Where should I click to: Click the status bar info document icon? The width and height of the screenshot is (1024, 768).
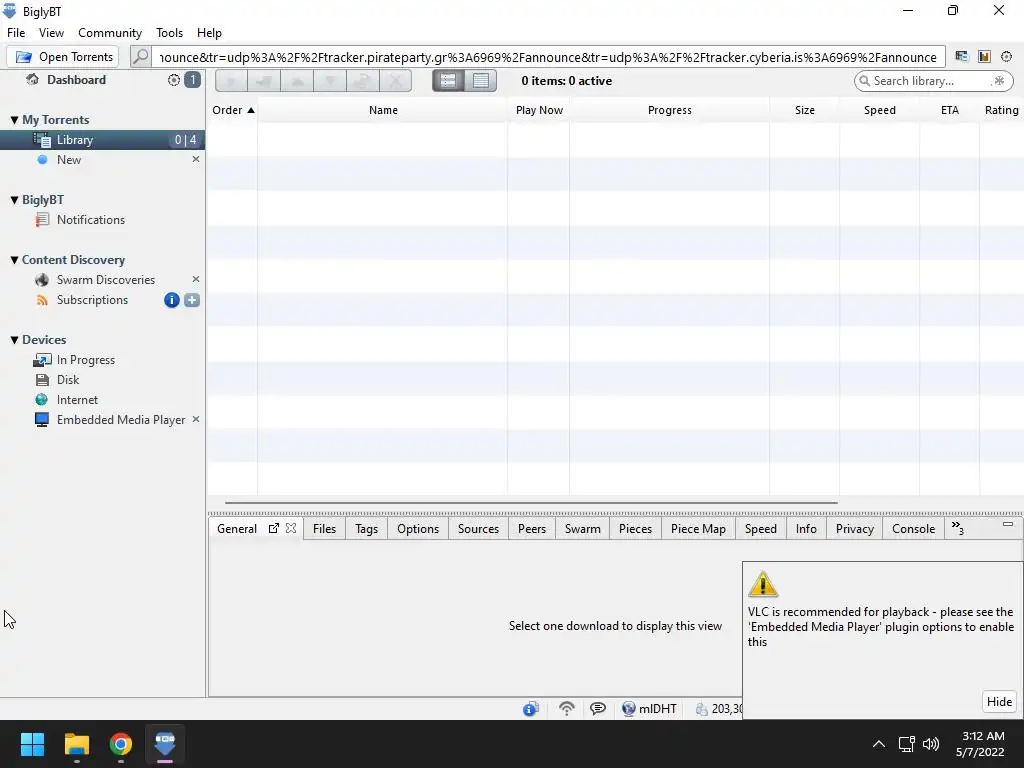(x=530, y=709)
